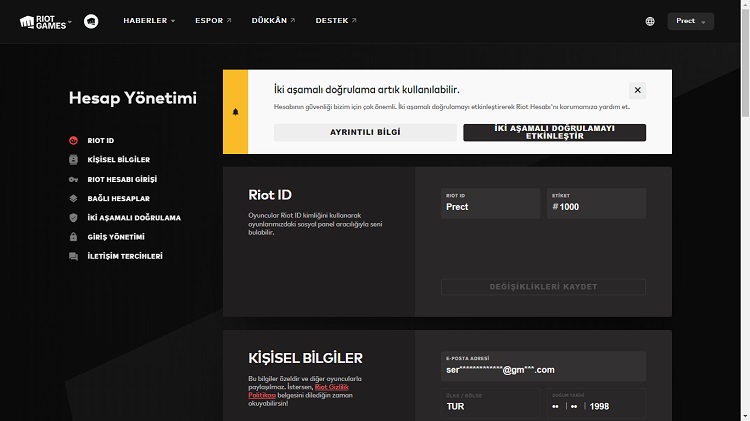Open the language globe icon
The height and width of the screenshot is (421, 750).
(650, 21)
